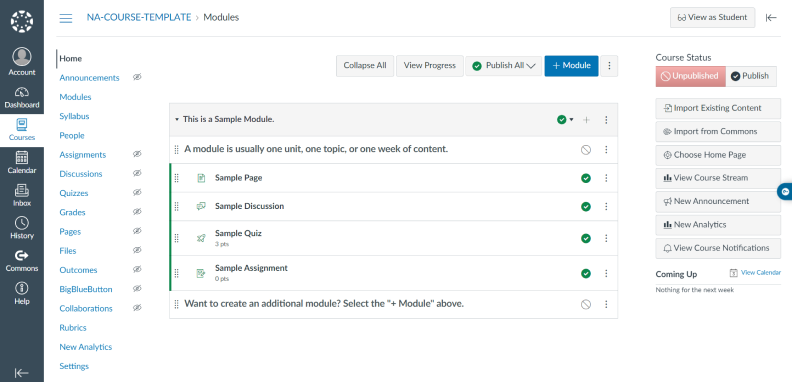Screen dimensions: 792x382
Task: Open Rubrics in course navigation
Action: 73,327
